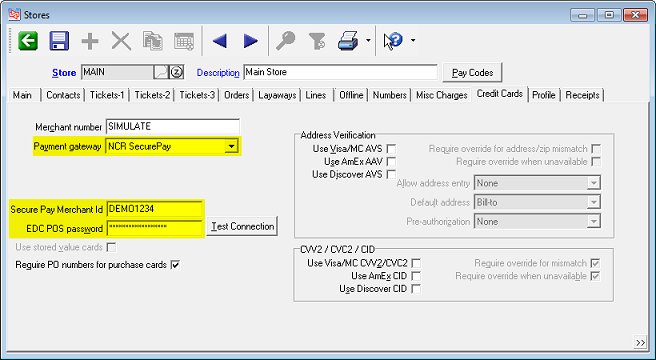Viewport: 656px width, 360px height.
Task: Save the store record with floppy disk icon
Action: tap(59, 41)
